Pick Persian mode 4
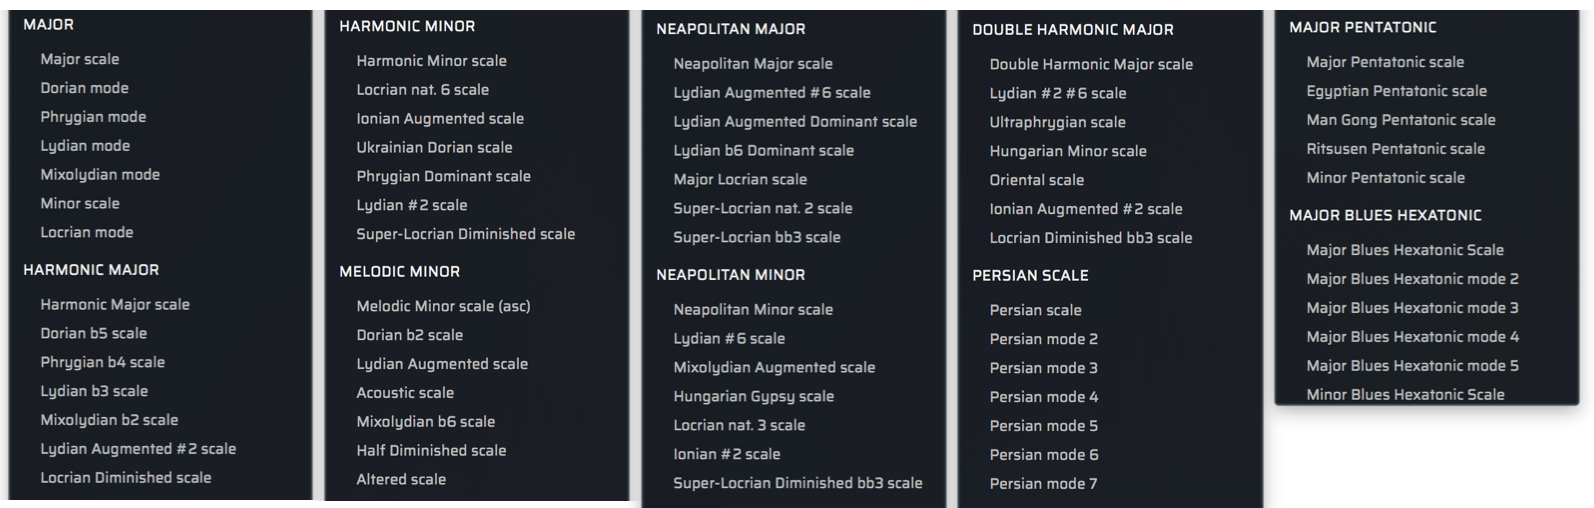The height and width of the screenshot is (508, 1594). [1043, 397]
